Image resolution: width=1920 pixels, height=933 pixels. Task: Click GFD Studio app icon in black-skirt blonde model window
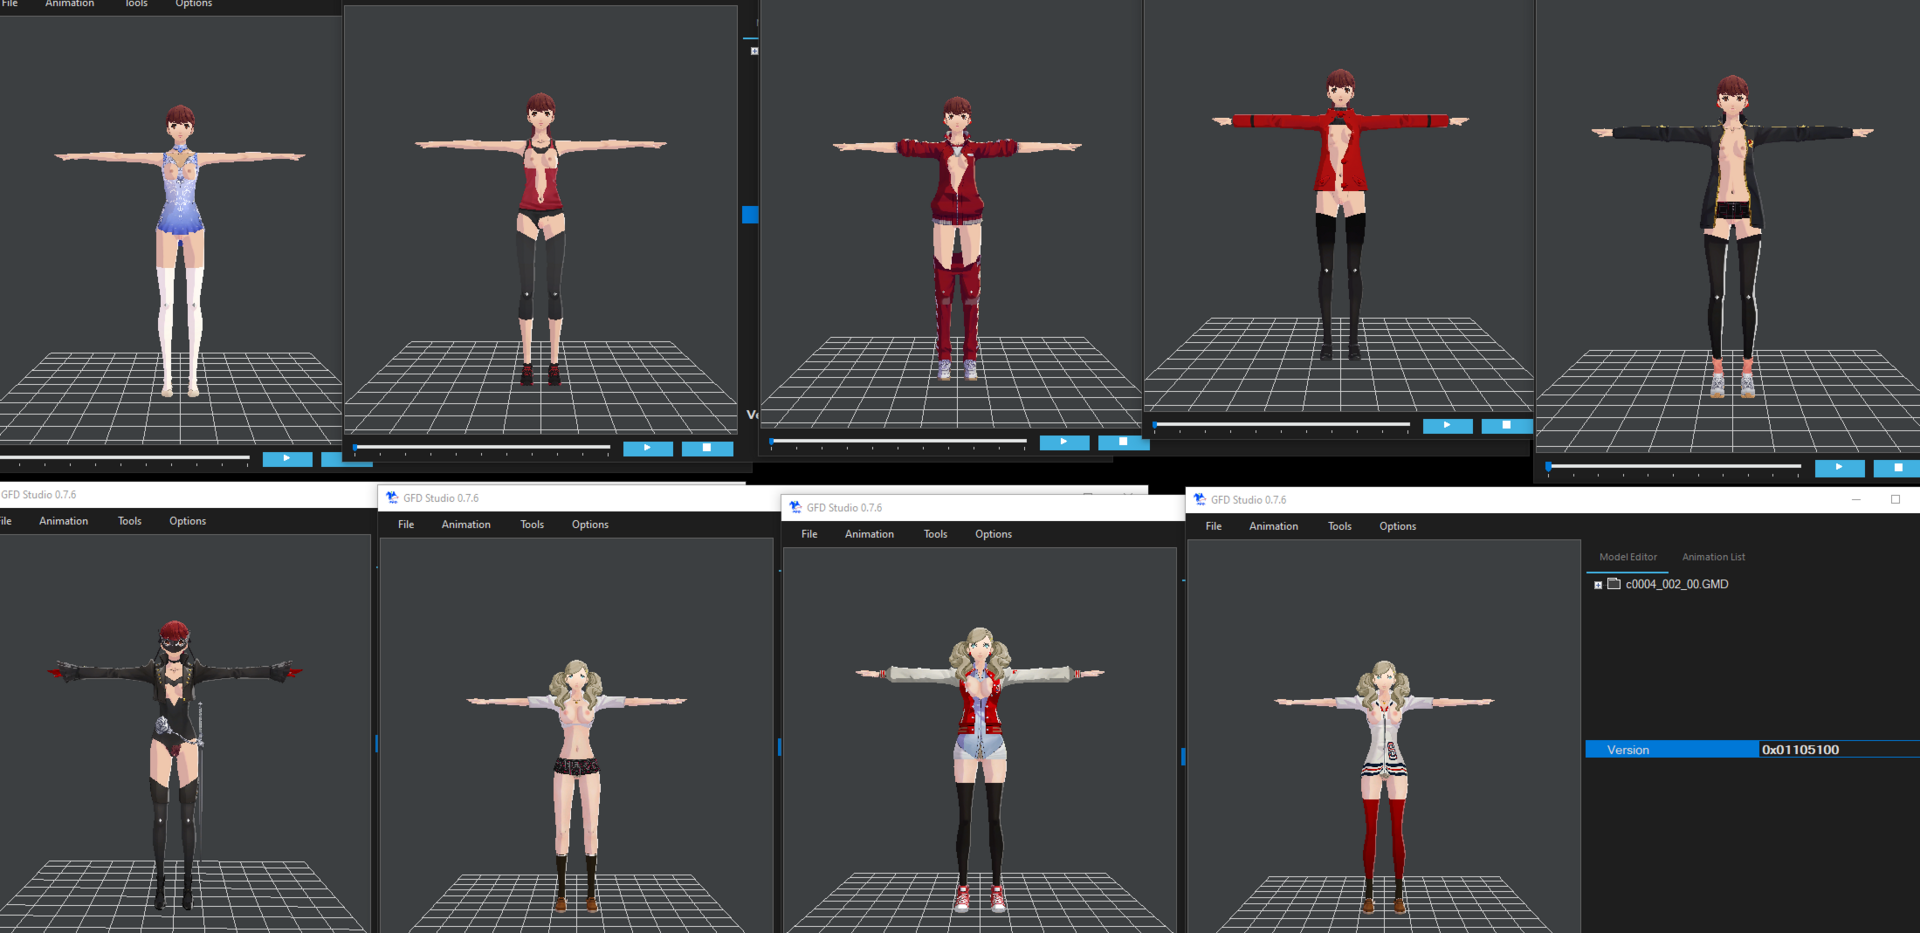392,497
